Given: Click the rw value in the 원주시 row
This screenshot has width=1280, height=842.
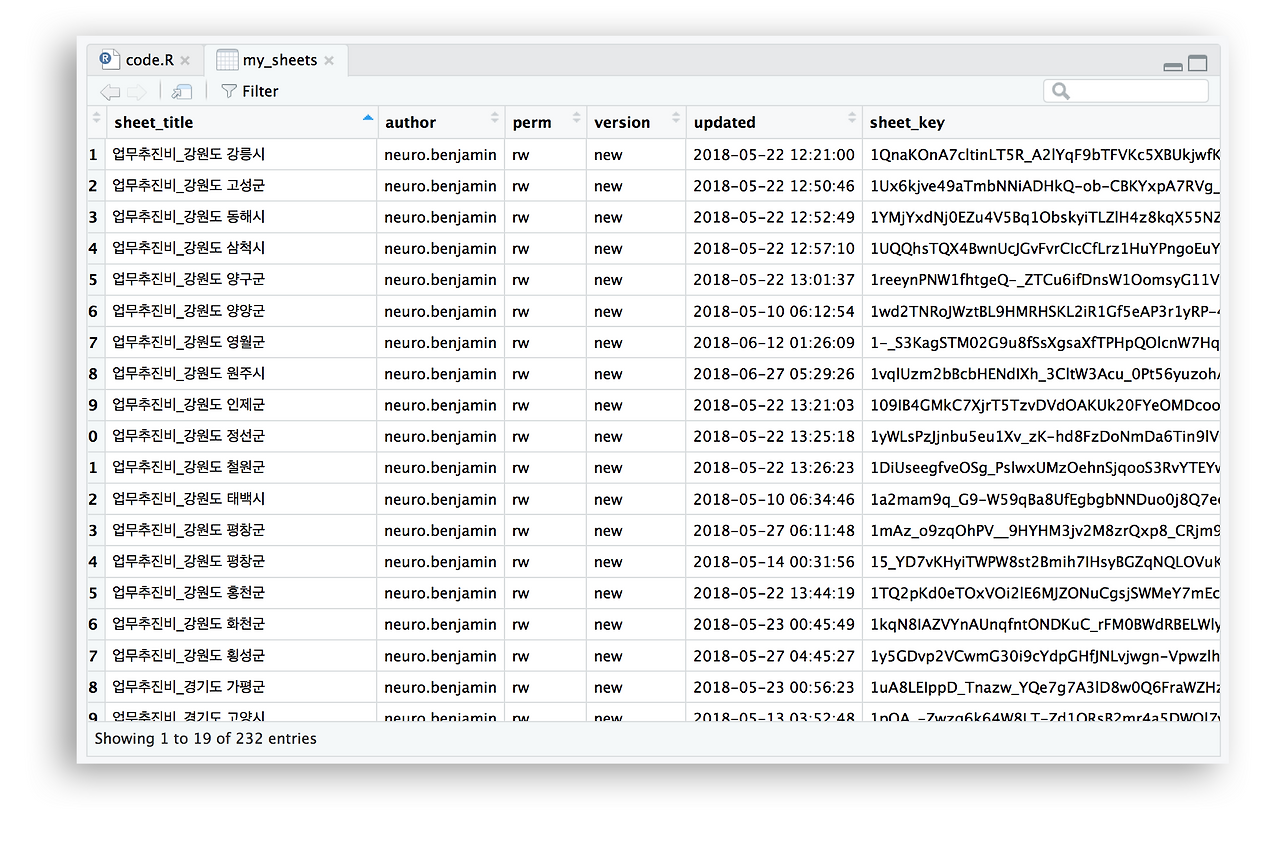Looking at the screenshot, I should click(521, 373).
